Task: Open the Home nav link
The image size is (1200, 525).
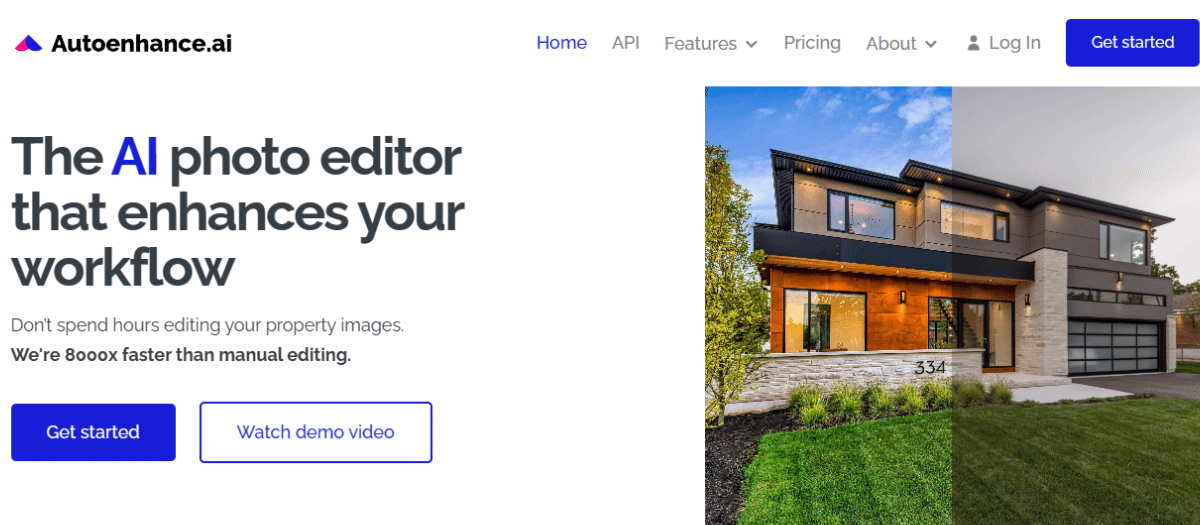Action: pyautogui.click(x=561, y=42)
